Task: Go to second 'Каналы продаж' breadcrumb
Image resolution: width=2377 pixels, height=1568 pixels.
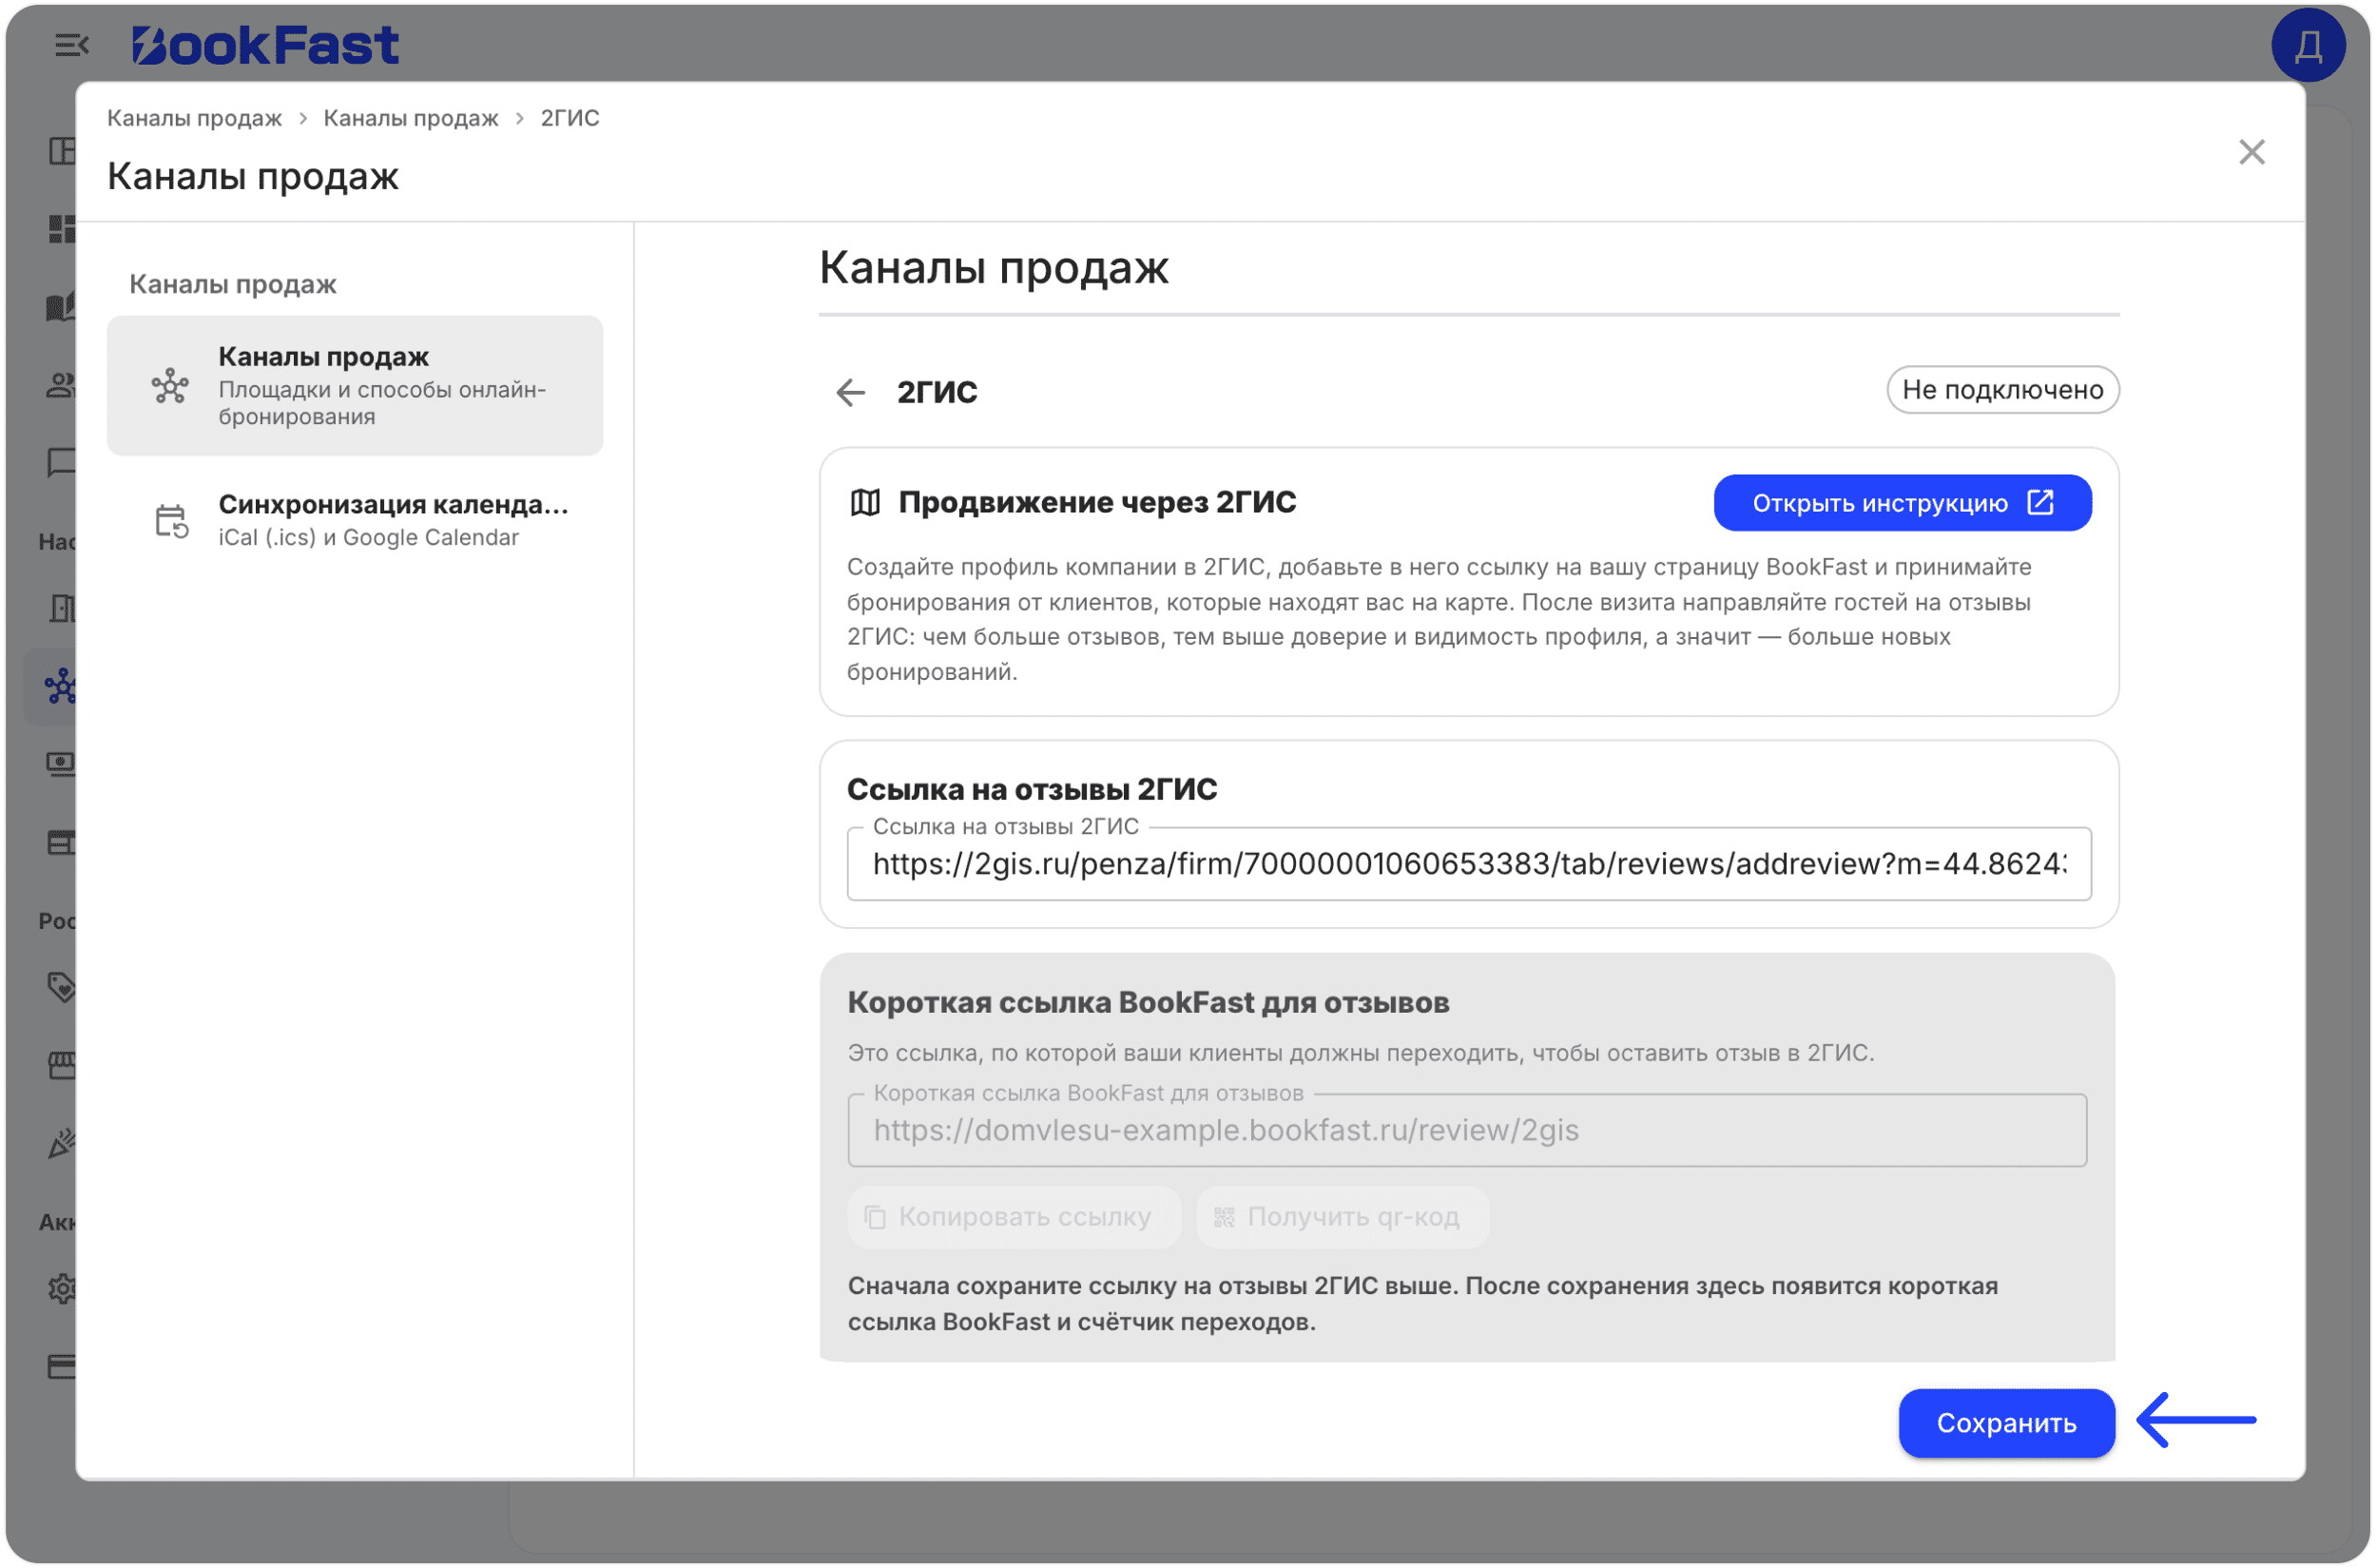Action: (410, 118)
